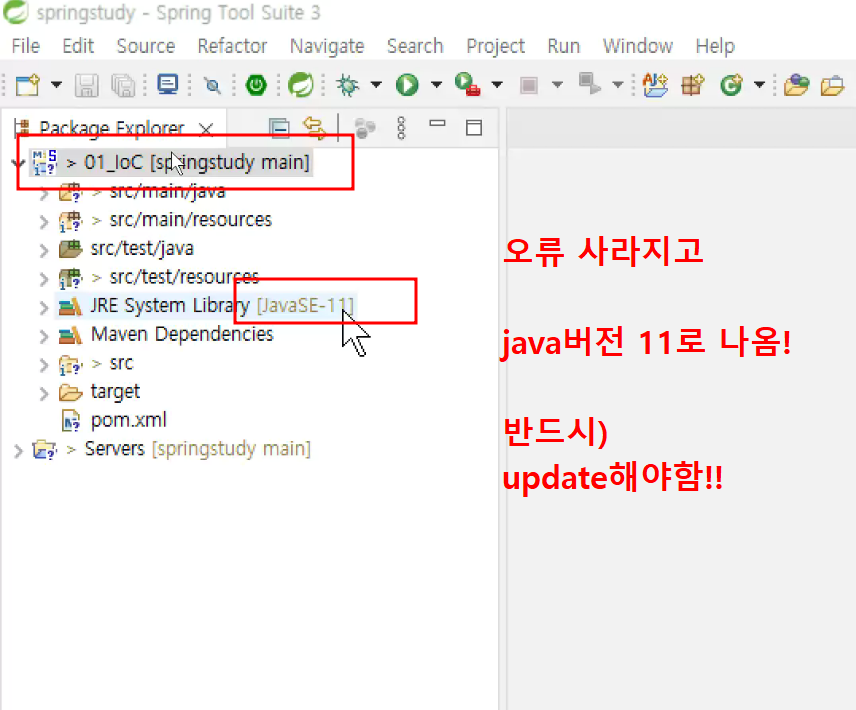Click the Save toolbar icon
Screen dimensions: 856x710
click(x=86, y=86)
